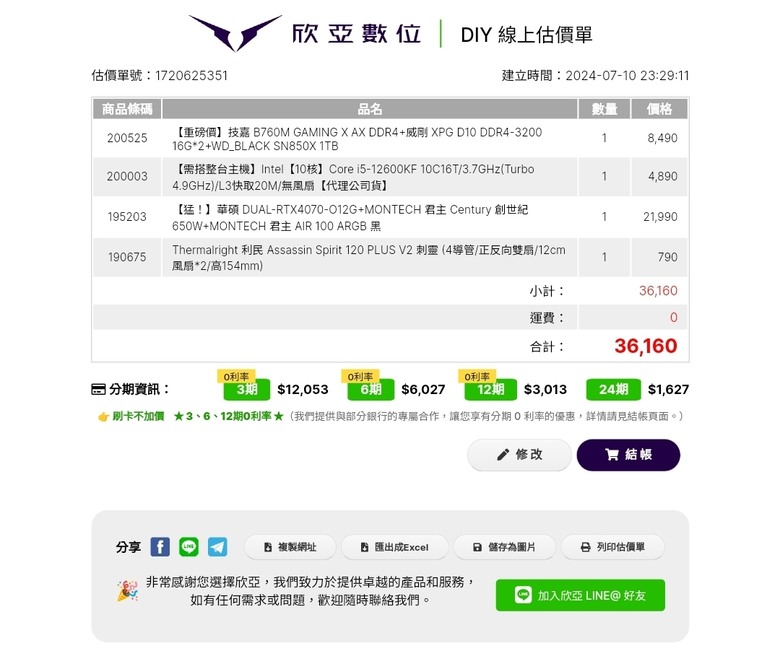Proceed to checkout with 結帳 button

(x=628, y=455)
